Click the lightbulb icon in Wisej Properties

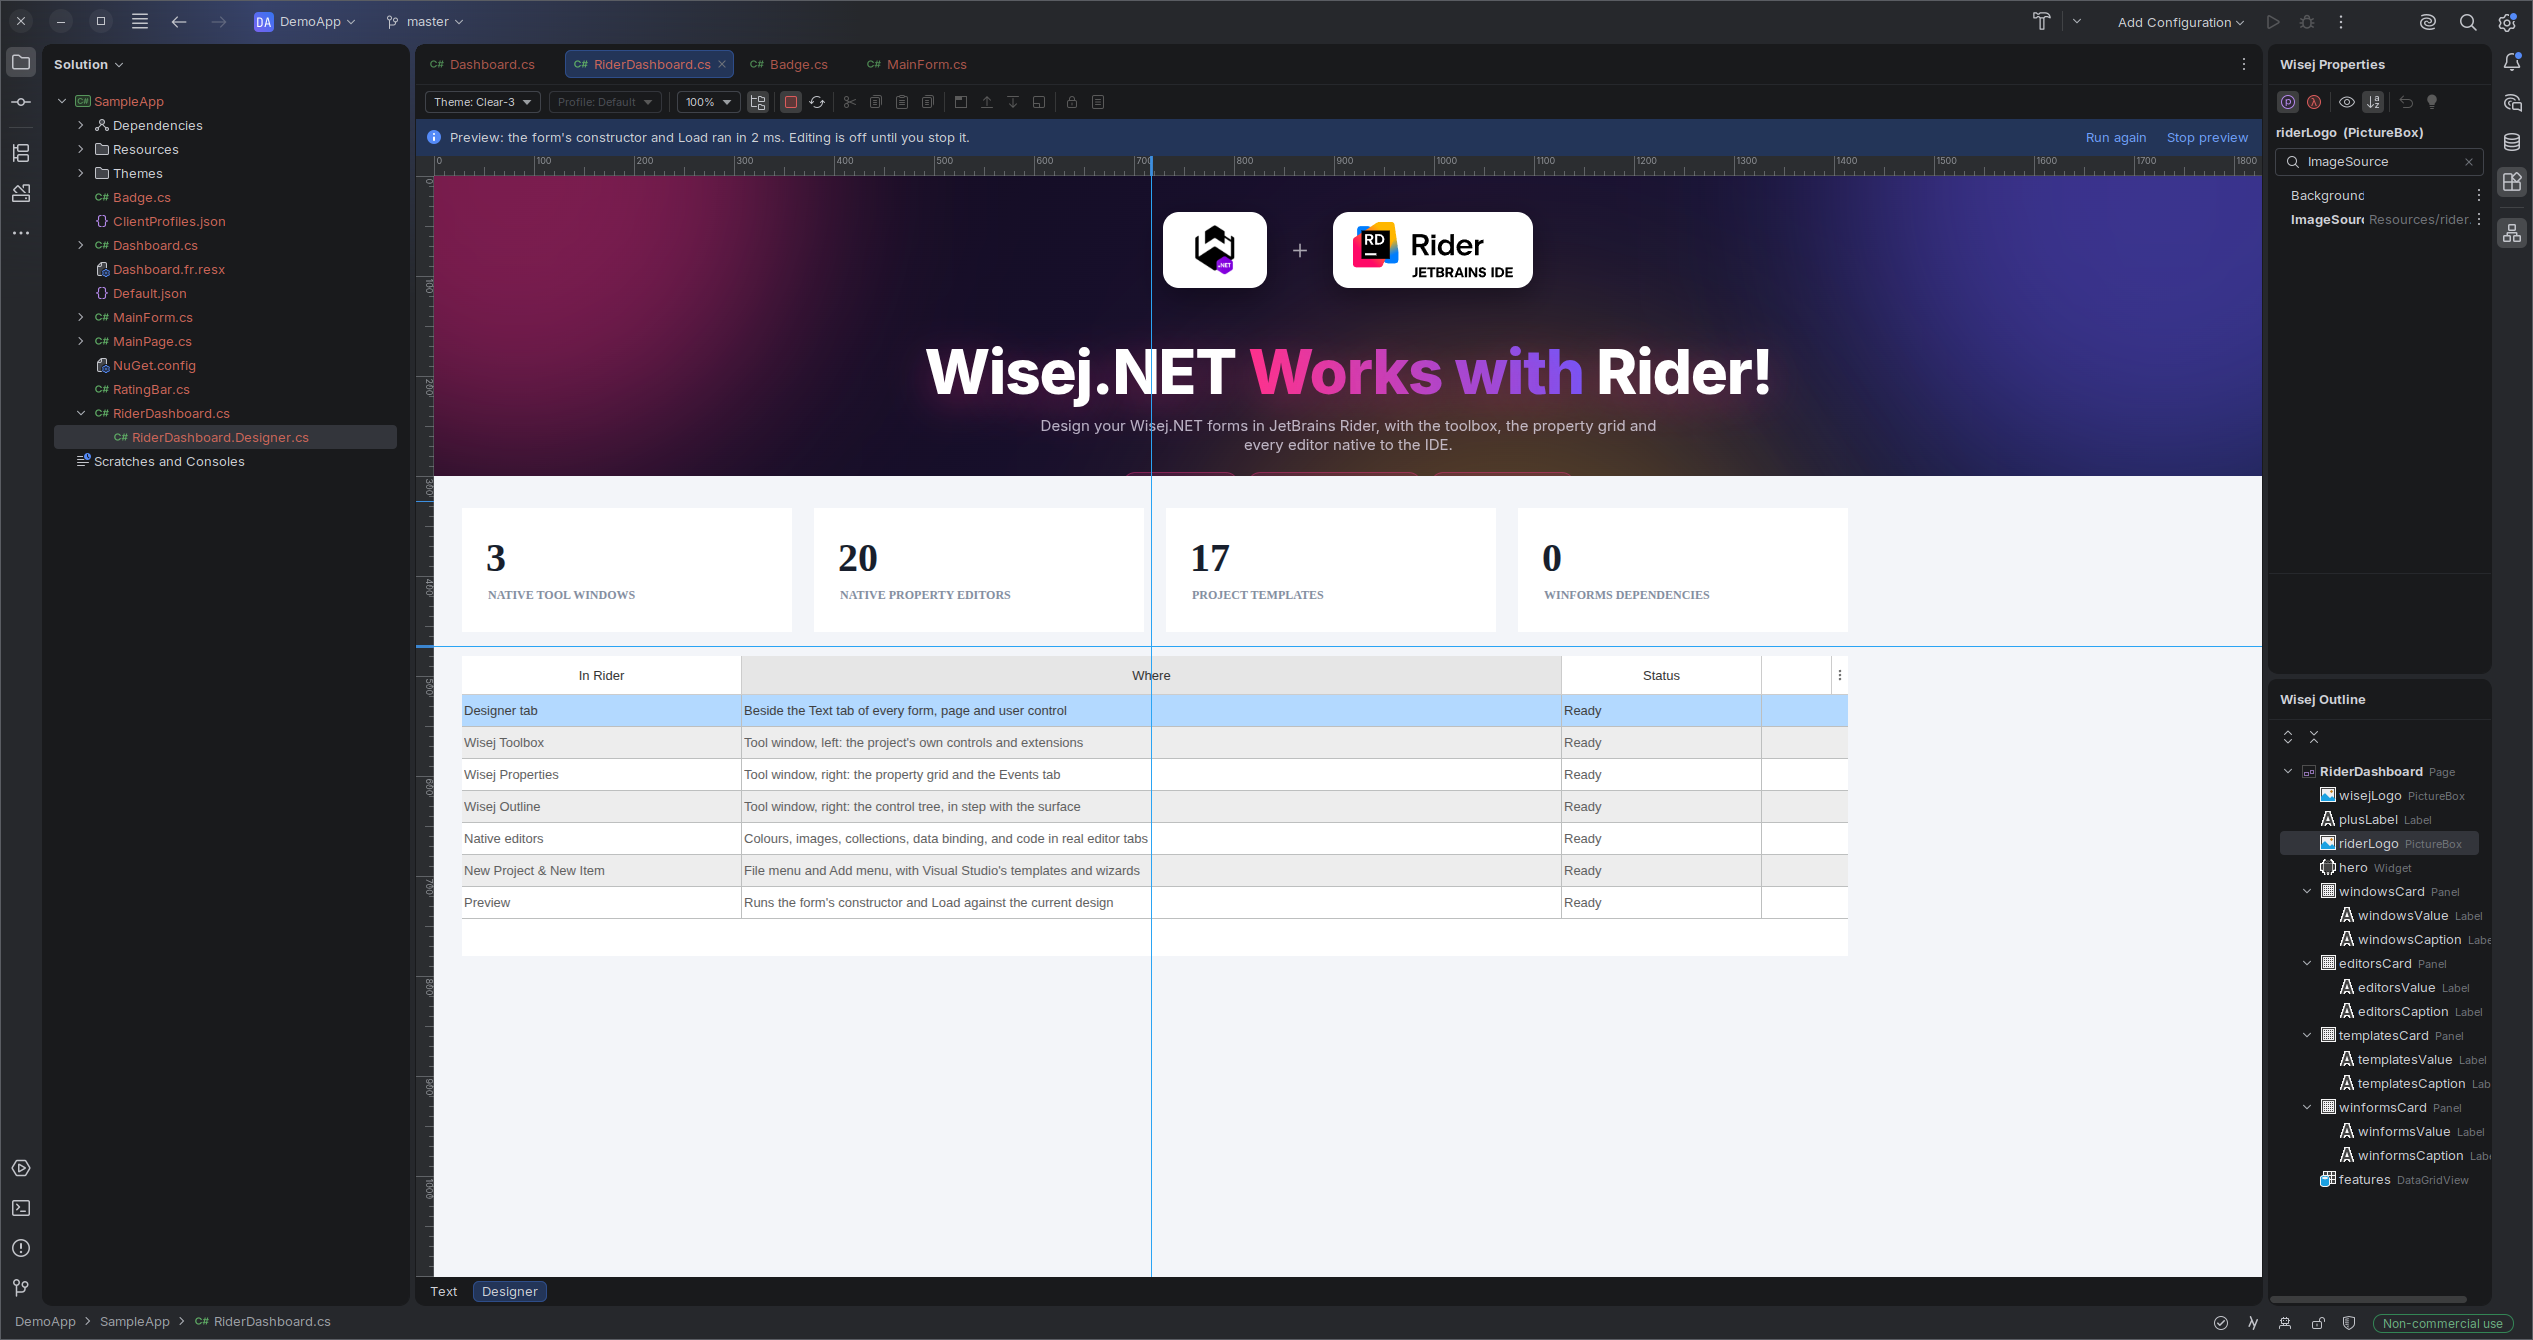[2432, 102]
